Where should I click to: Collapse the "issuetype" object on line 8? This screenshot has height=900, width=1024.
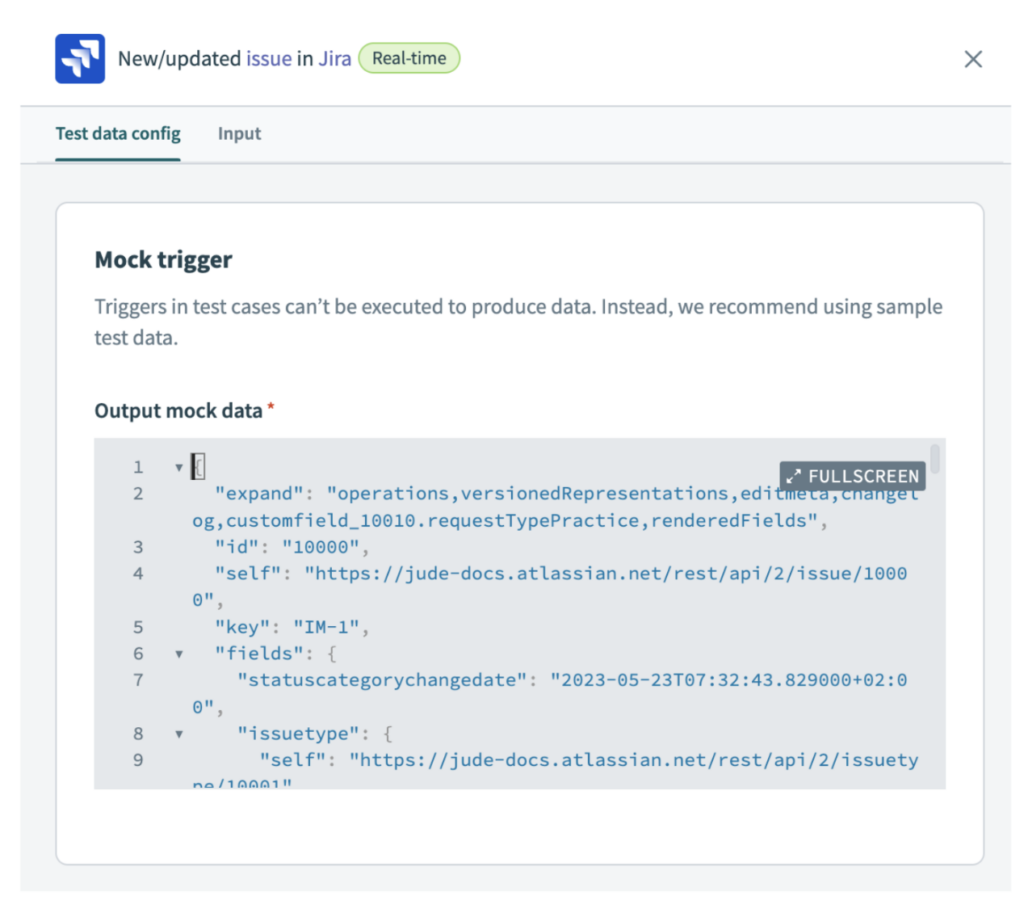click(x=179, y=733)
